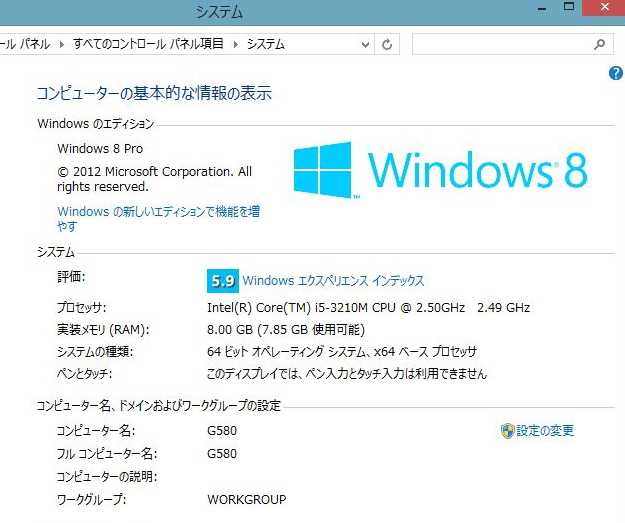Click the WORKGROUP value

[247, 499]
